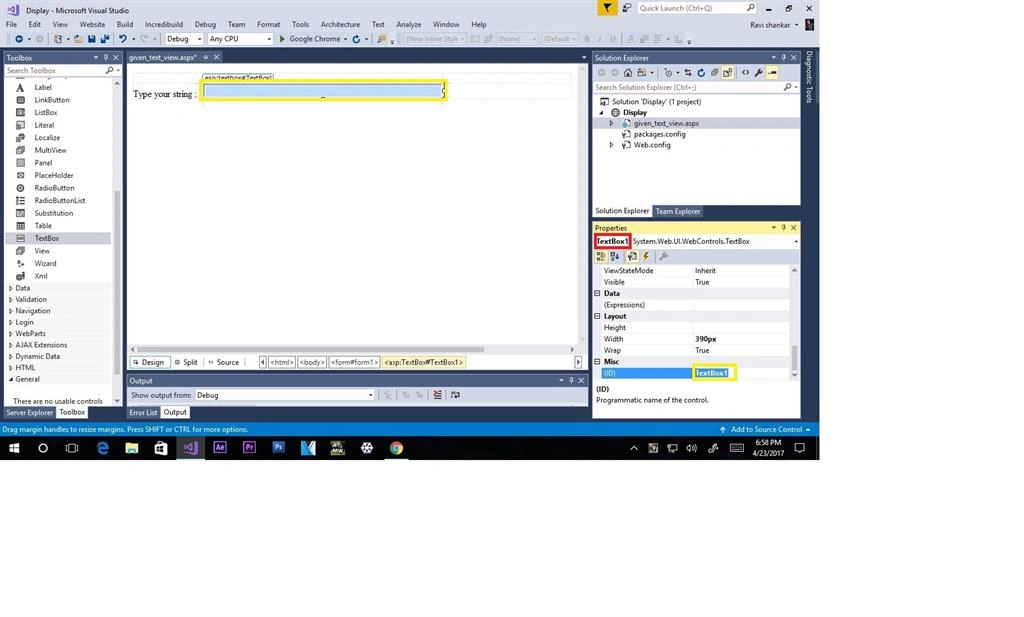Expand the given_text_view.aspx tree node
Screen dimensions: 1024x617
tap(612, 123)
